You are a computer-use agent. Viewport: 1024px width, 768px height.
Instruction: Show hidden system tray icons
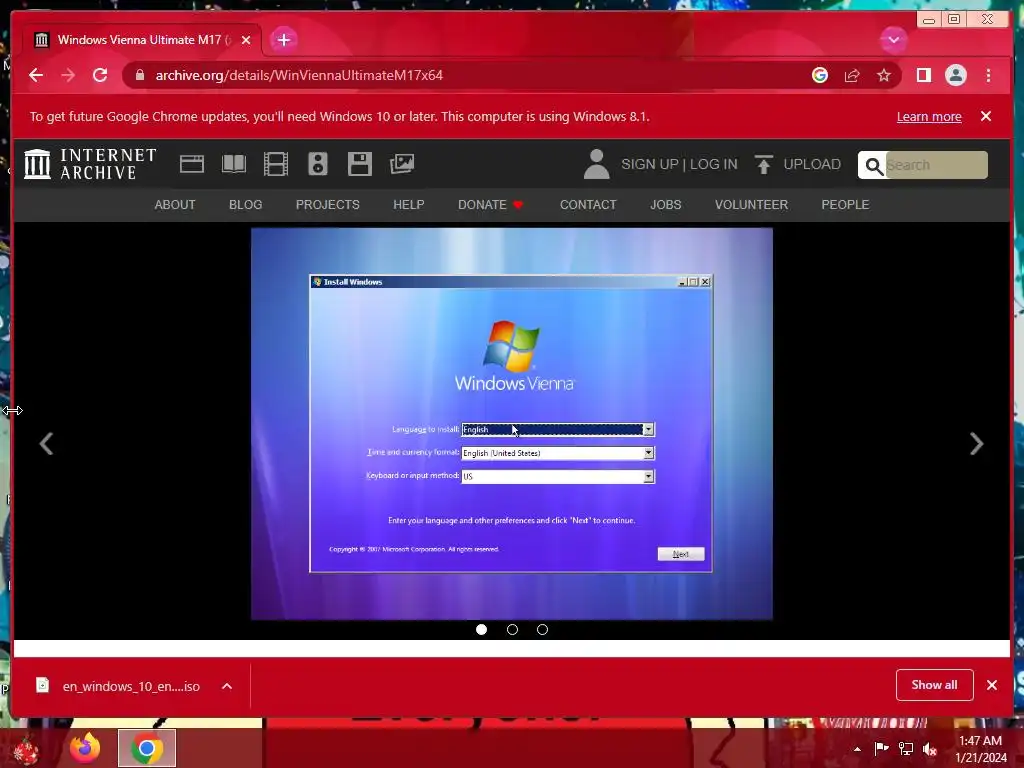[857, 749]
